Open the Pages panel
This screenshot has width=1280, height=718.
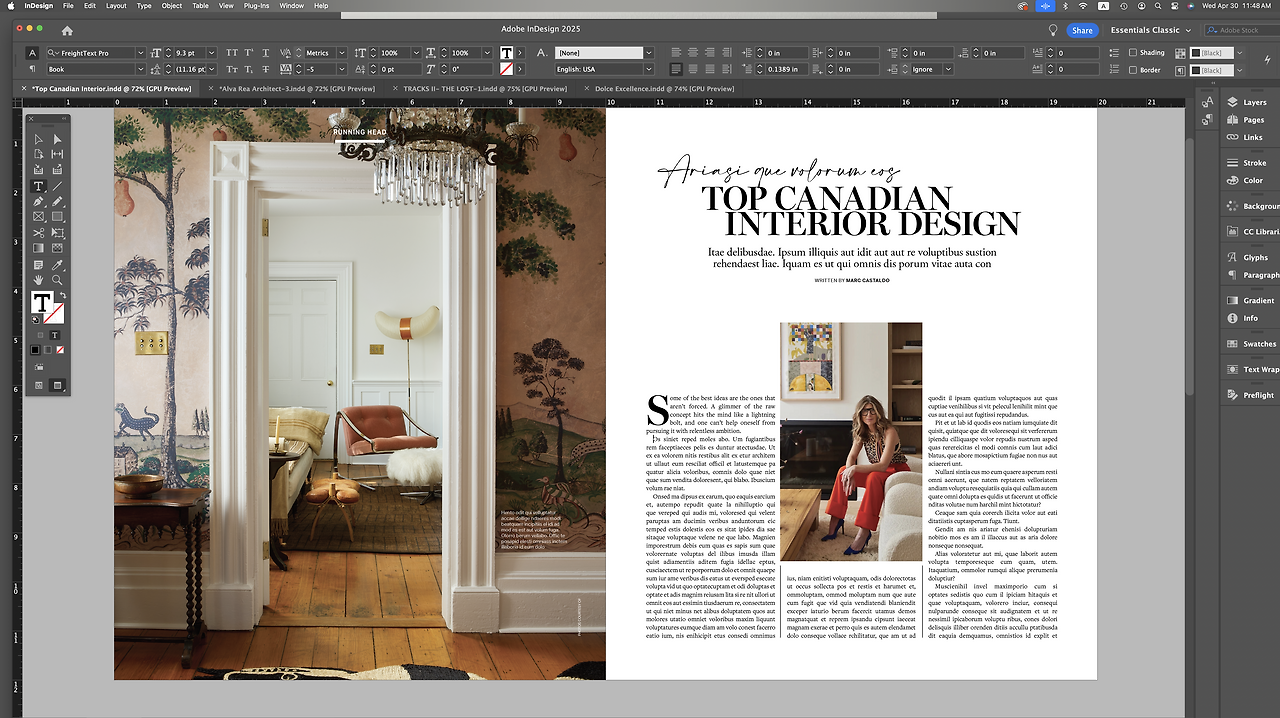1253,120
